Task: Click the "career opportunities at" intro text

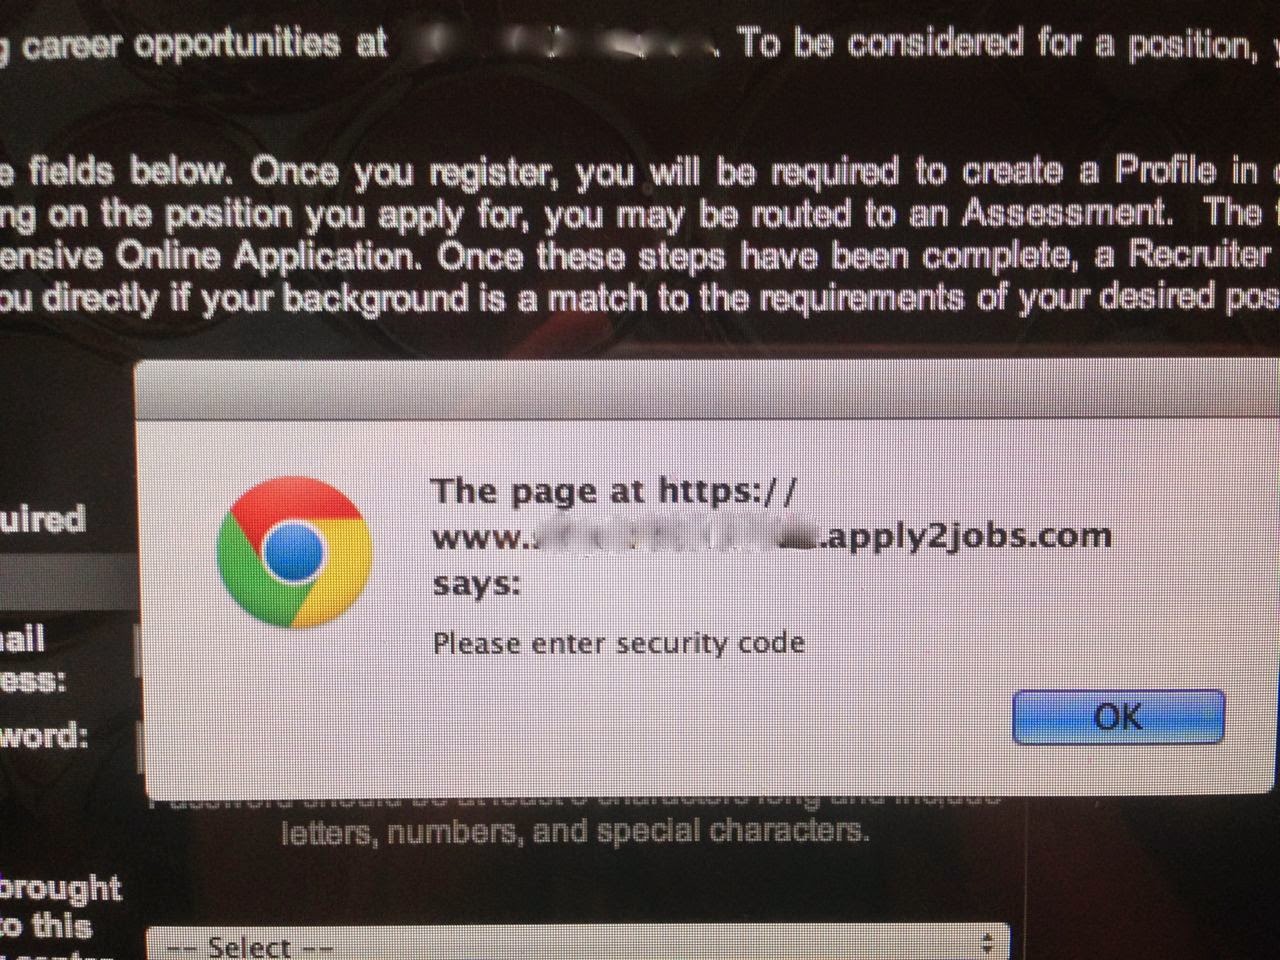Action: (x=204, y=45)
